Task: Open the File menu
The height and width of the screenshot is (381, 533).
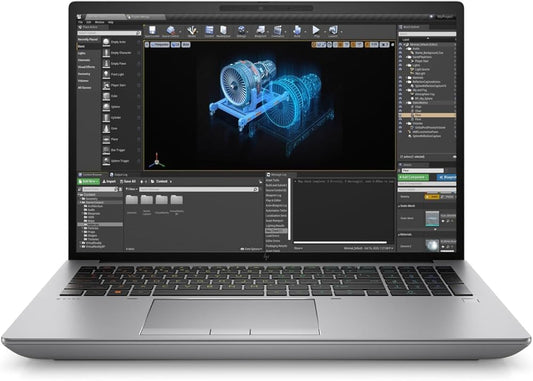Action: (x=80, y=22)
